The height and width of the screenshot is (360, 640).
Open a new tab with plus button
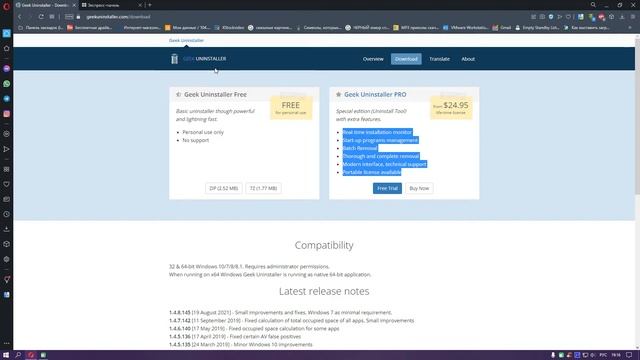[x=150, y=5]
